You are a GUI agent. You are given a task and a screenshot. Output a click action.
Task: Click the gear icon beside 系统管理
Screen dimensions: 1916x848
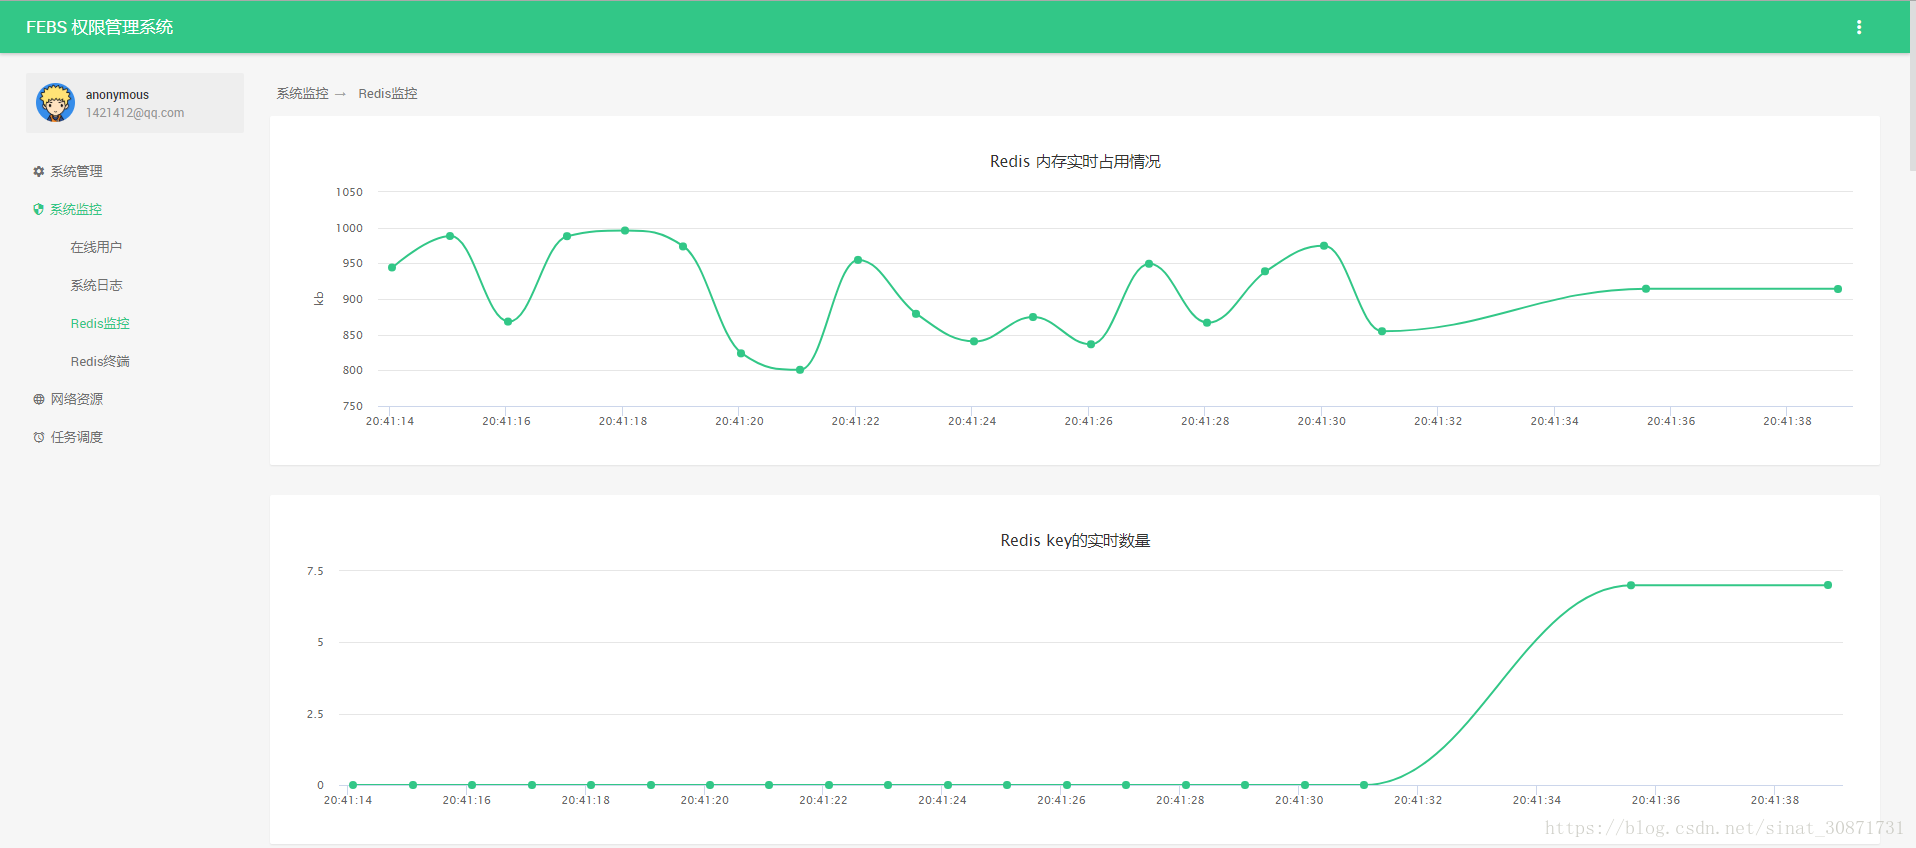click(x=39, y=171)
